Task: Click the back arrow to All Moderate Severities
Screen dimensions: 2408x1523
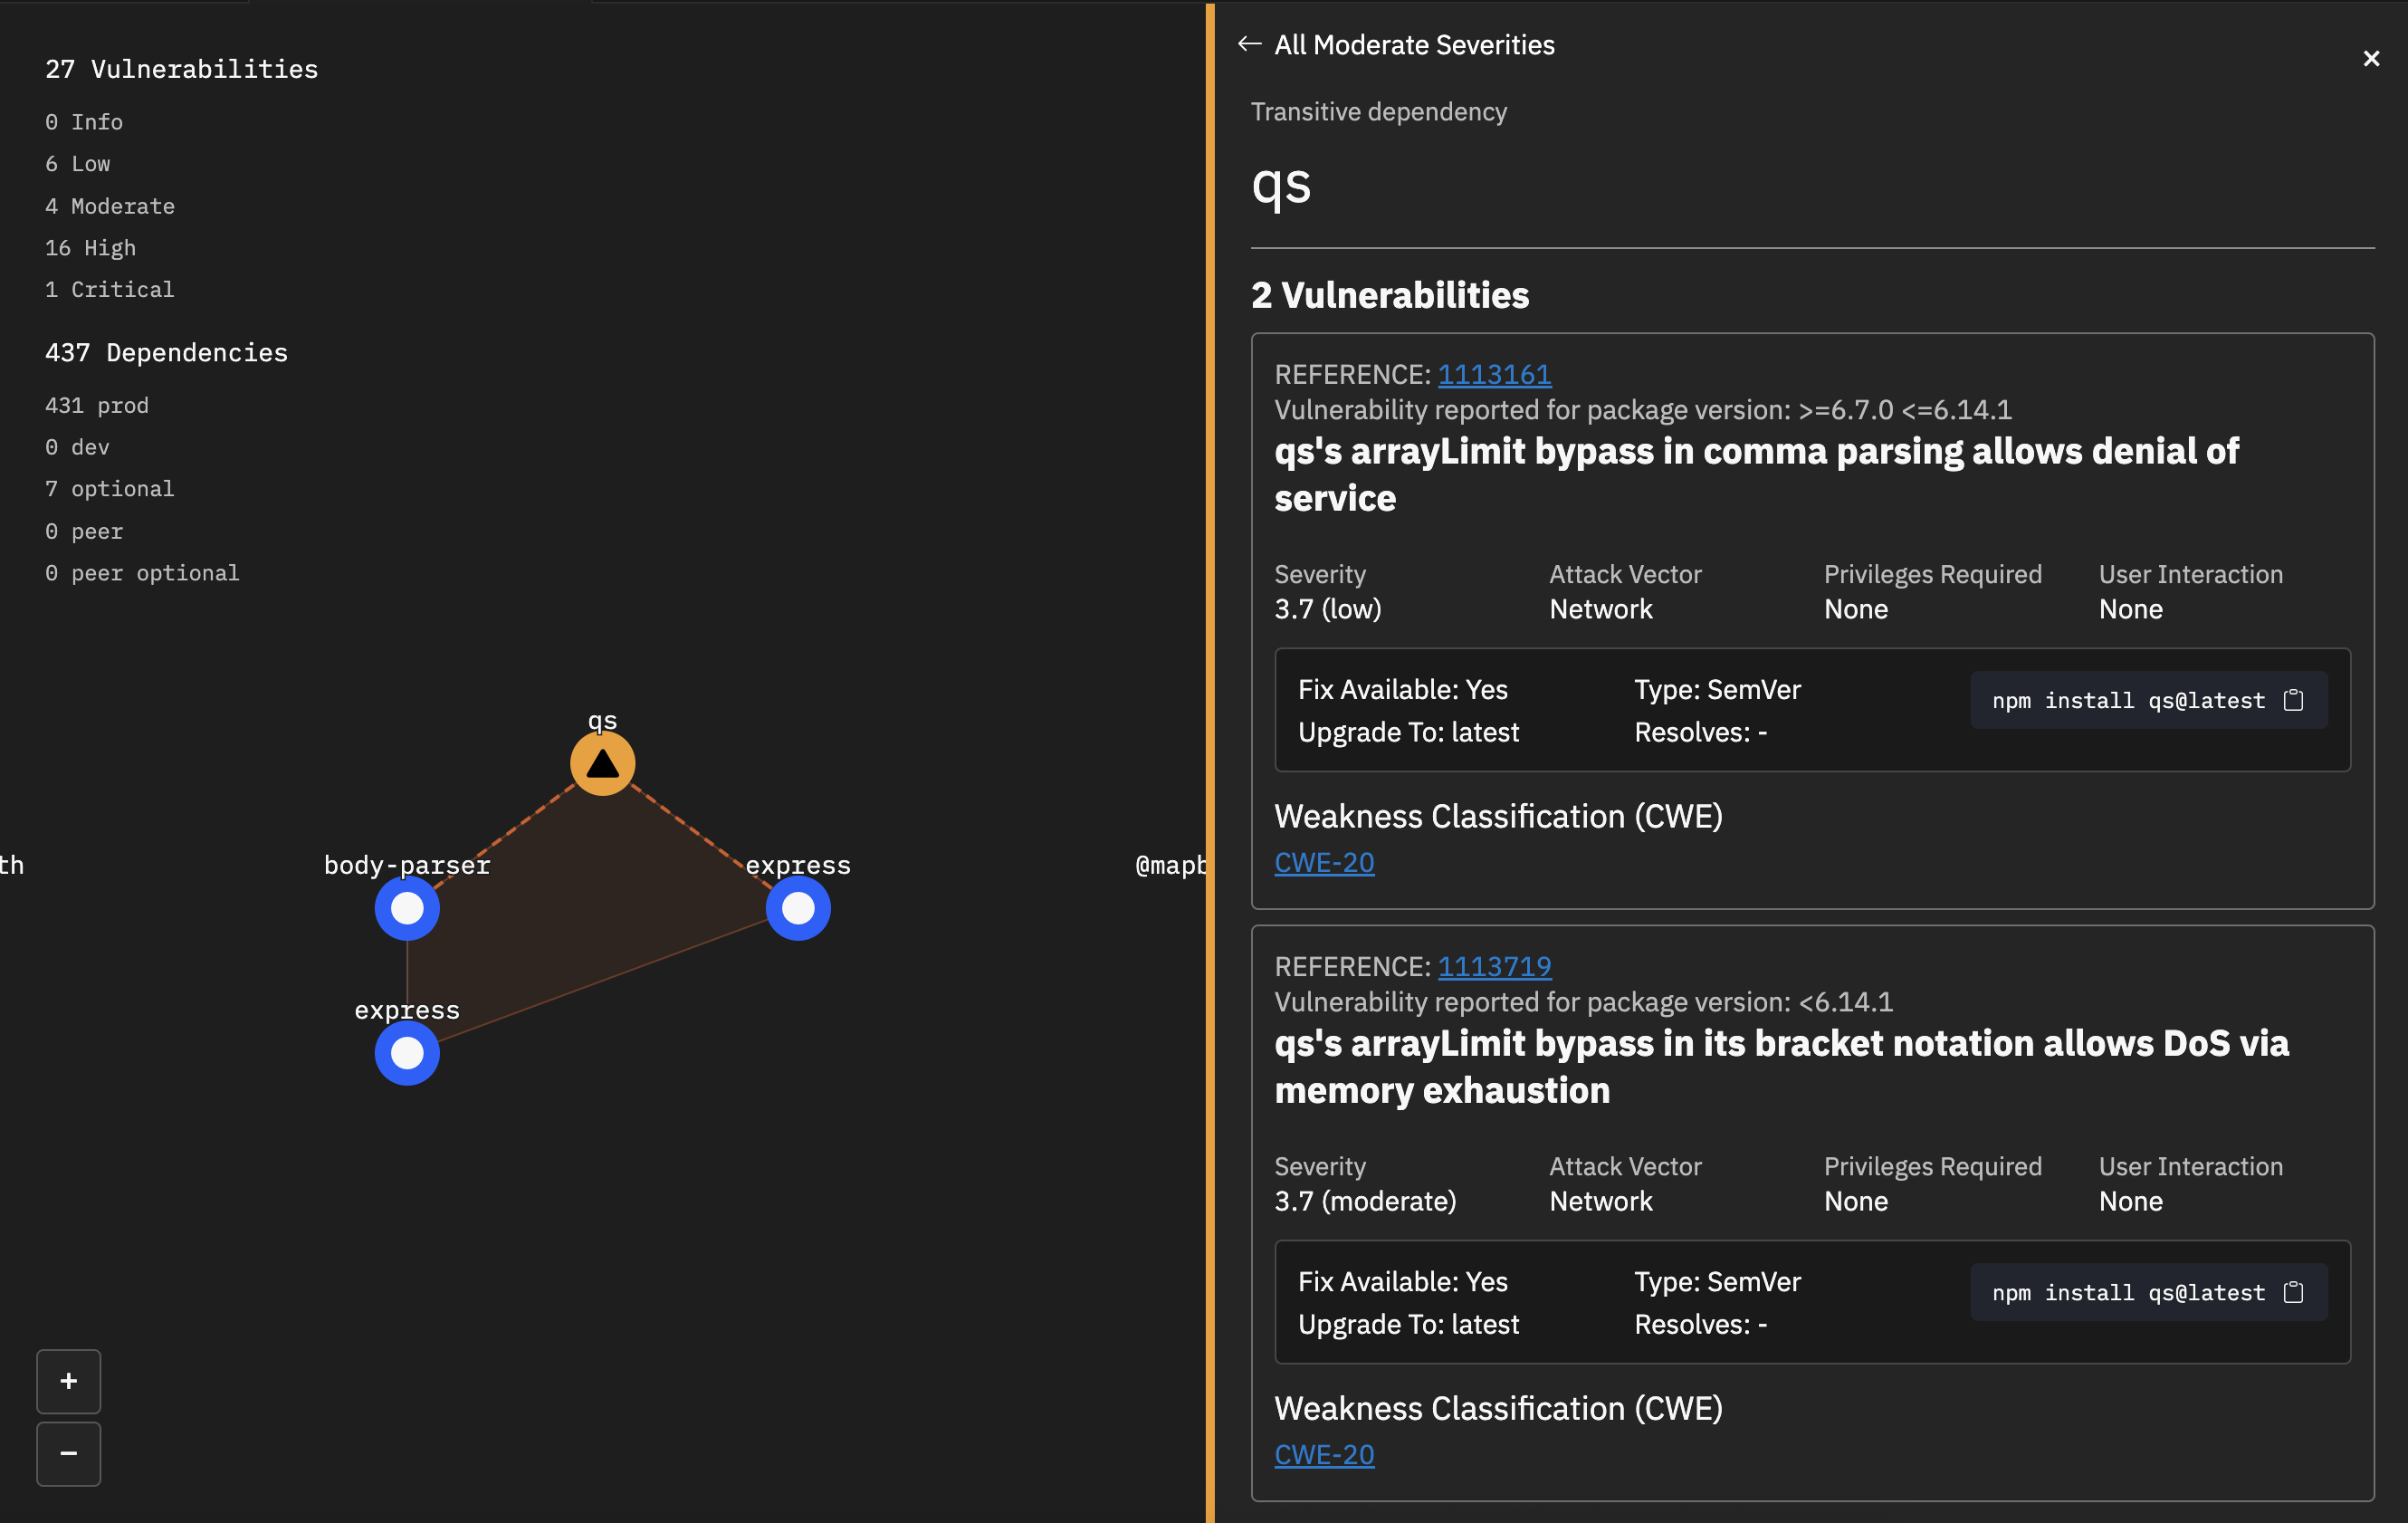Action: [1249, 44]
